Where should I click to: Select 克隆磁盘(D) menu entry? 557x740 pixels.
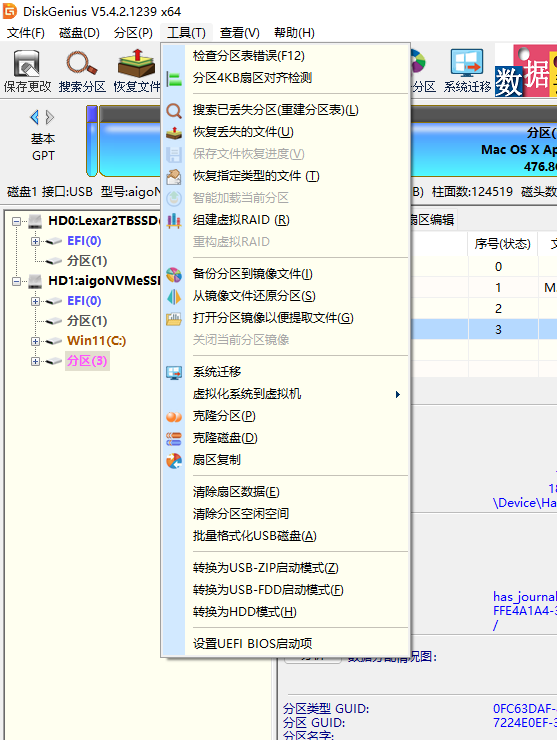tap(285, 438)
